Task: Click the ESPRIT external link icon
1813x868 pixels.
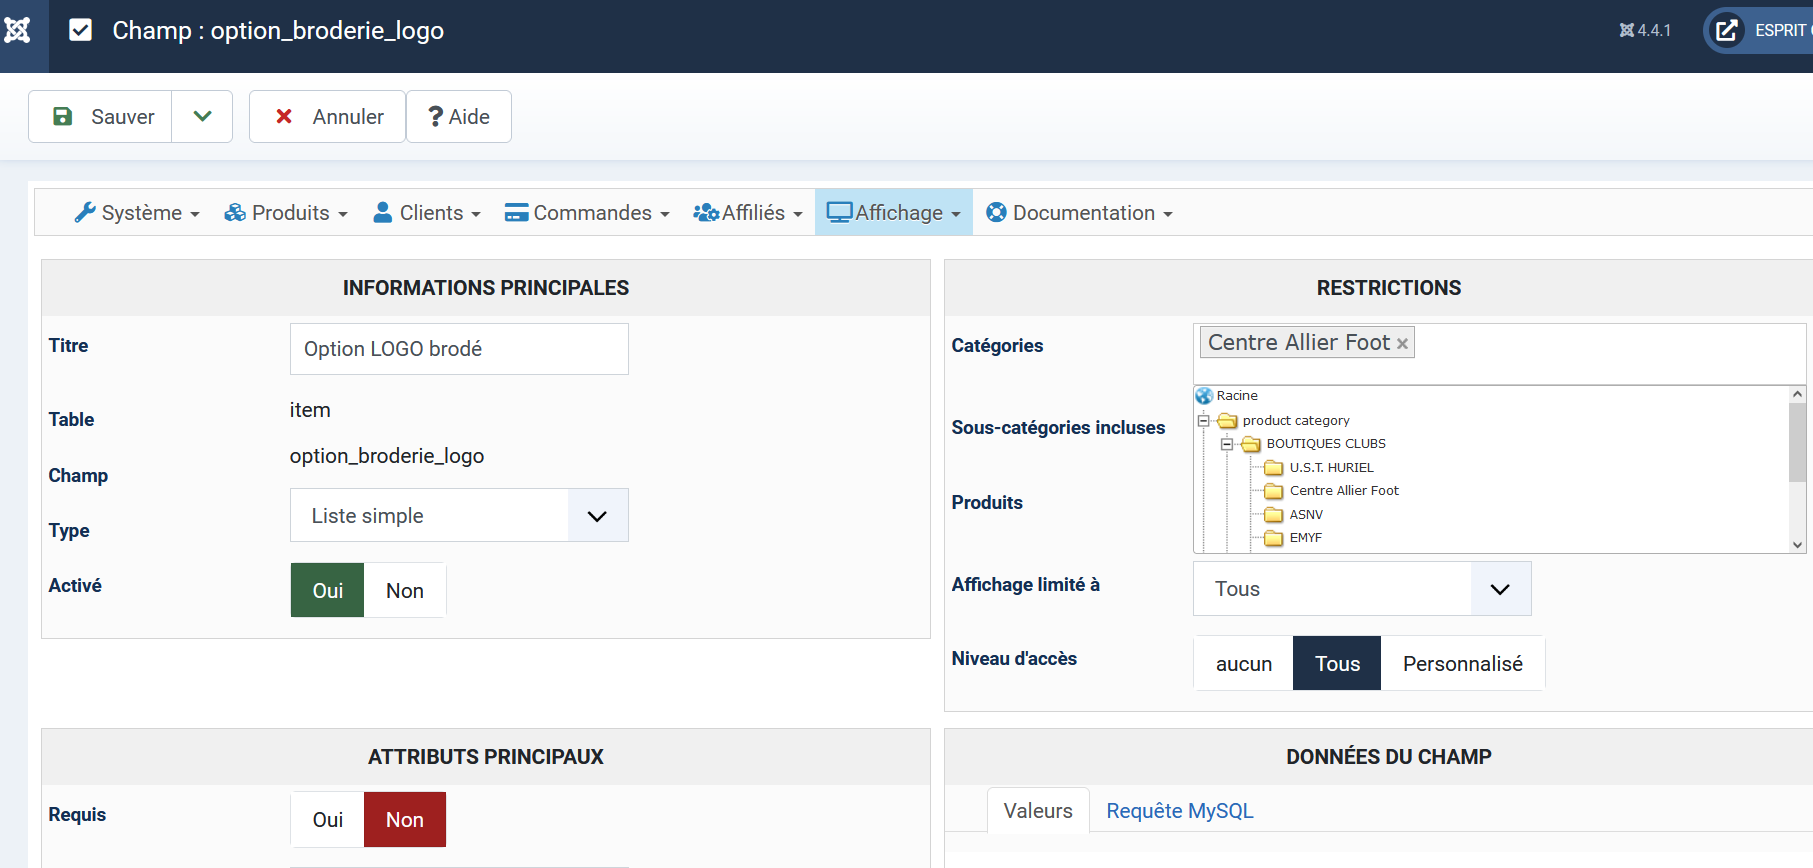Action: (x=1726, y=31)
